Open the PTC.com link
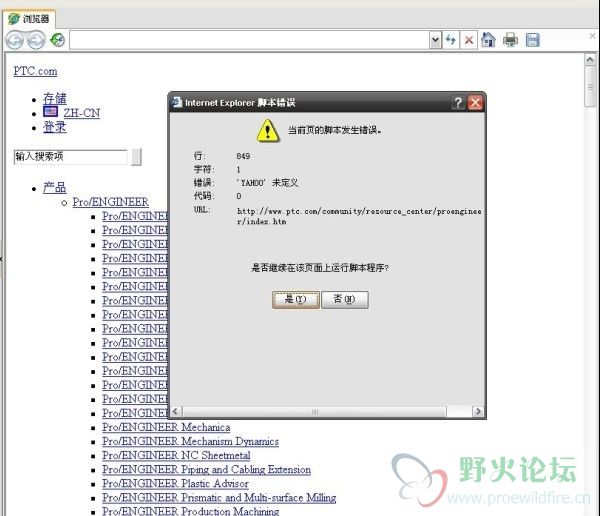This screenshot has height=516, width=600. click(x=35, y=71)
